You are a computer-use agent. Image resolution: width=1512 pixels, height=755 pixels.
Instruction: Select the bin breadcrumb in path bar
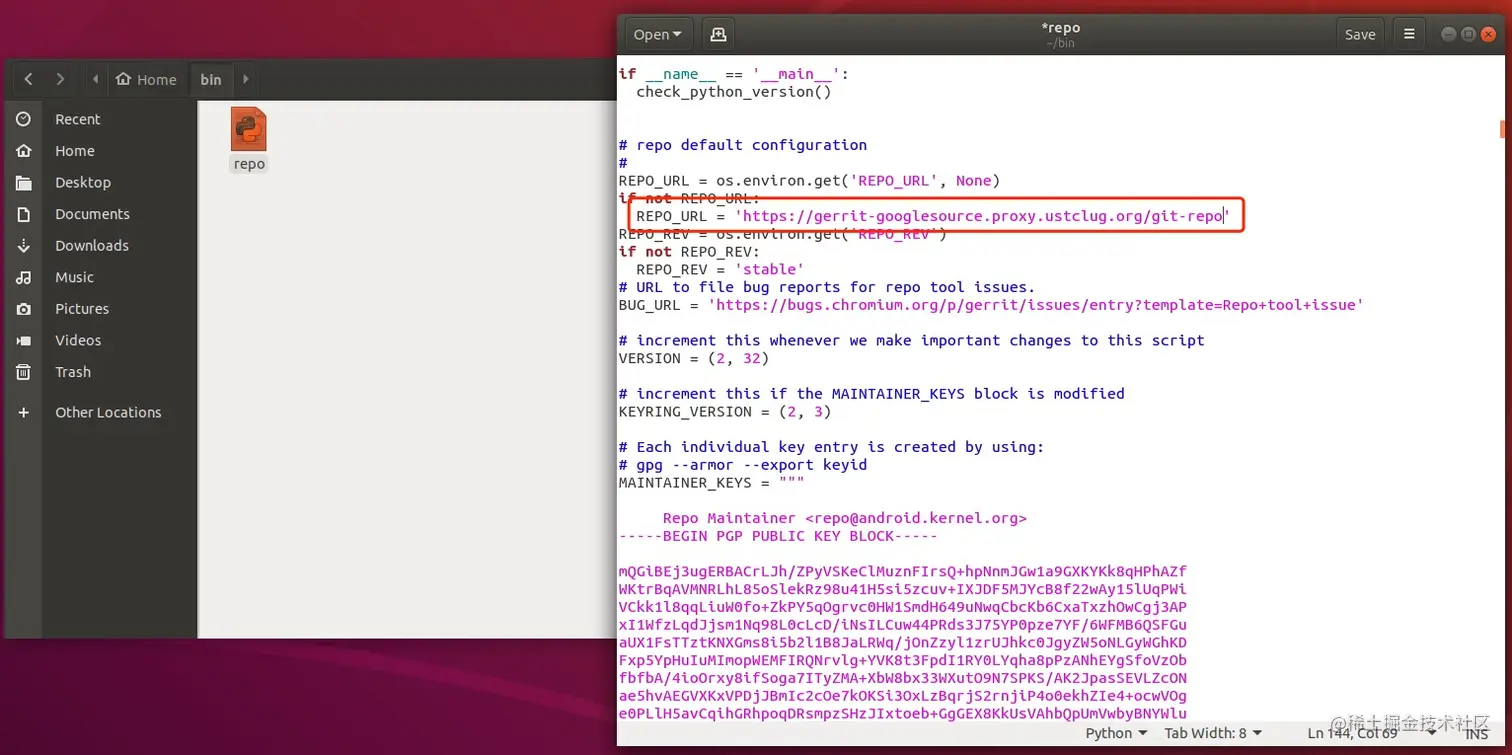click(x=211, y=79)
